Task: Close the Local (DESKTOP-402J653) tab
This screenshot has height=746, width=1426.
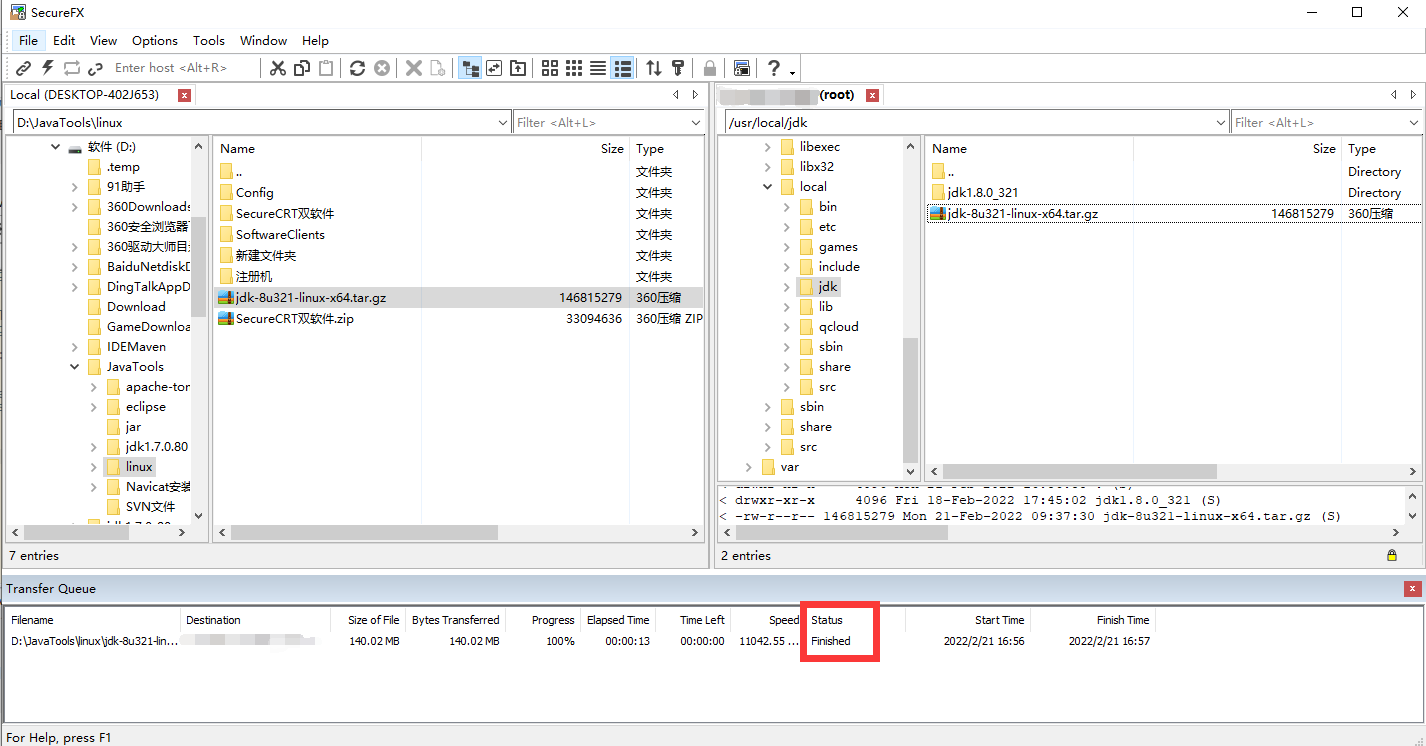Action: pyautogui.click(x=184, y=95)
